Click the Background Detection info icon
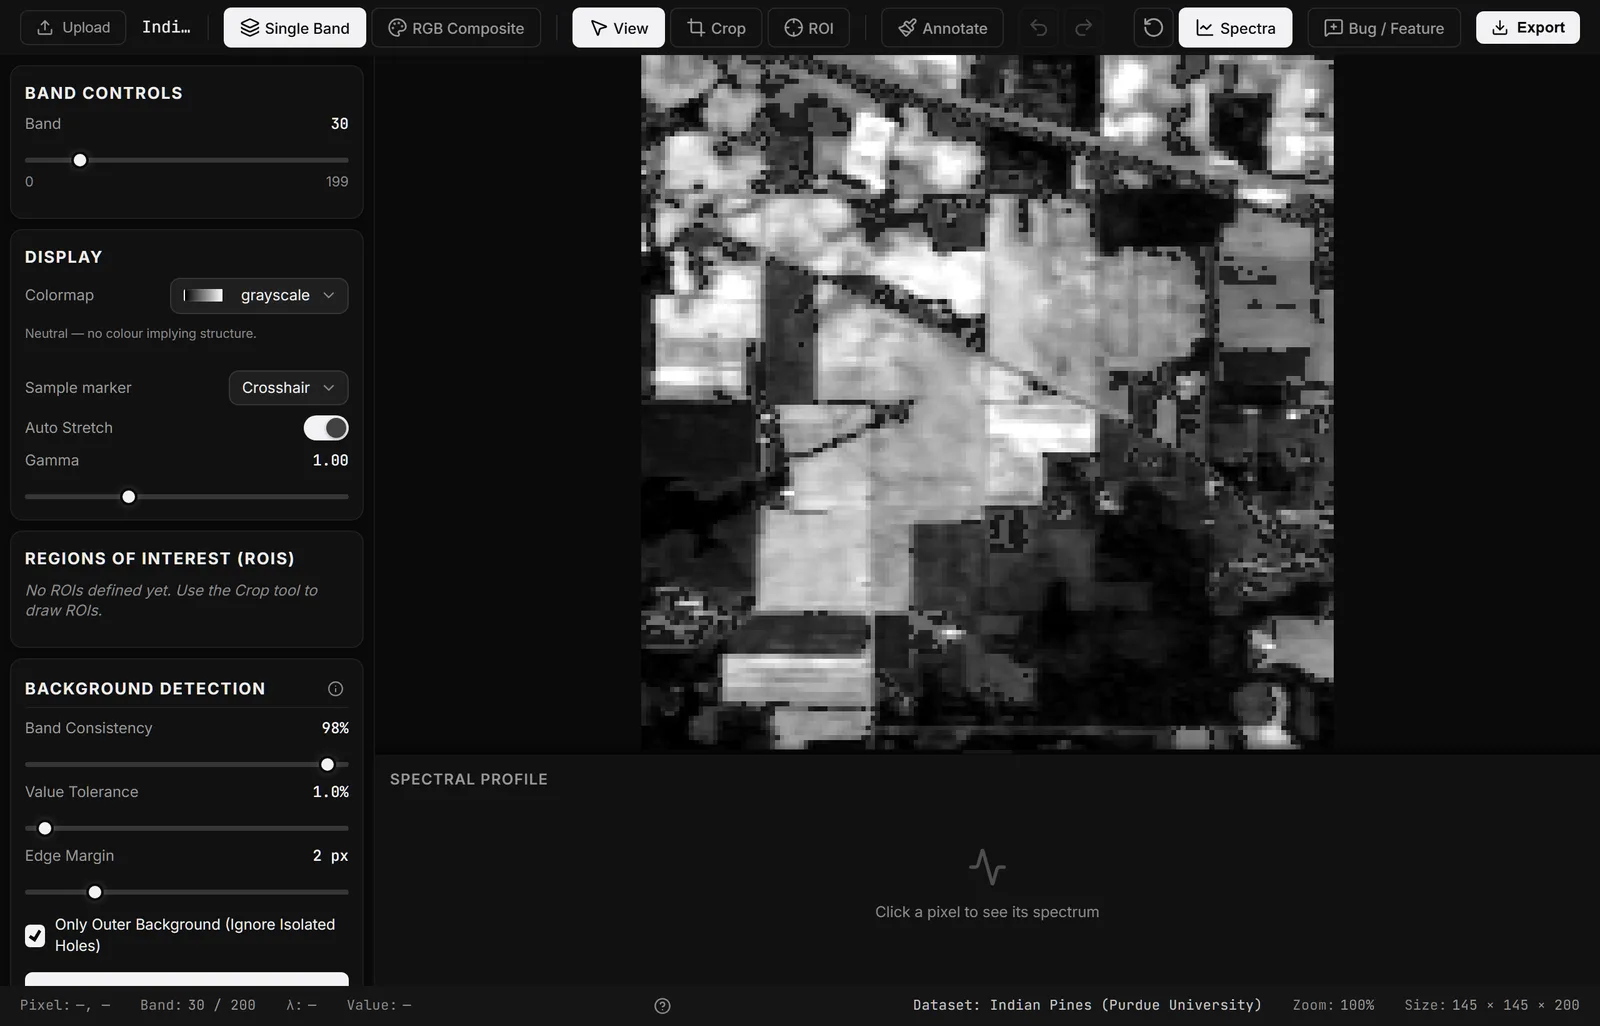The width and height of the screenshot is (1600, 1026). coord(336,689)
